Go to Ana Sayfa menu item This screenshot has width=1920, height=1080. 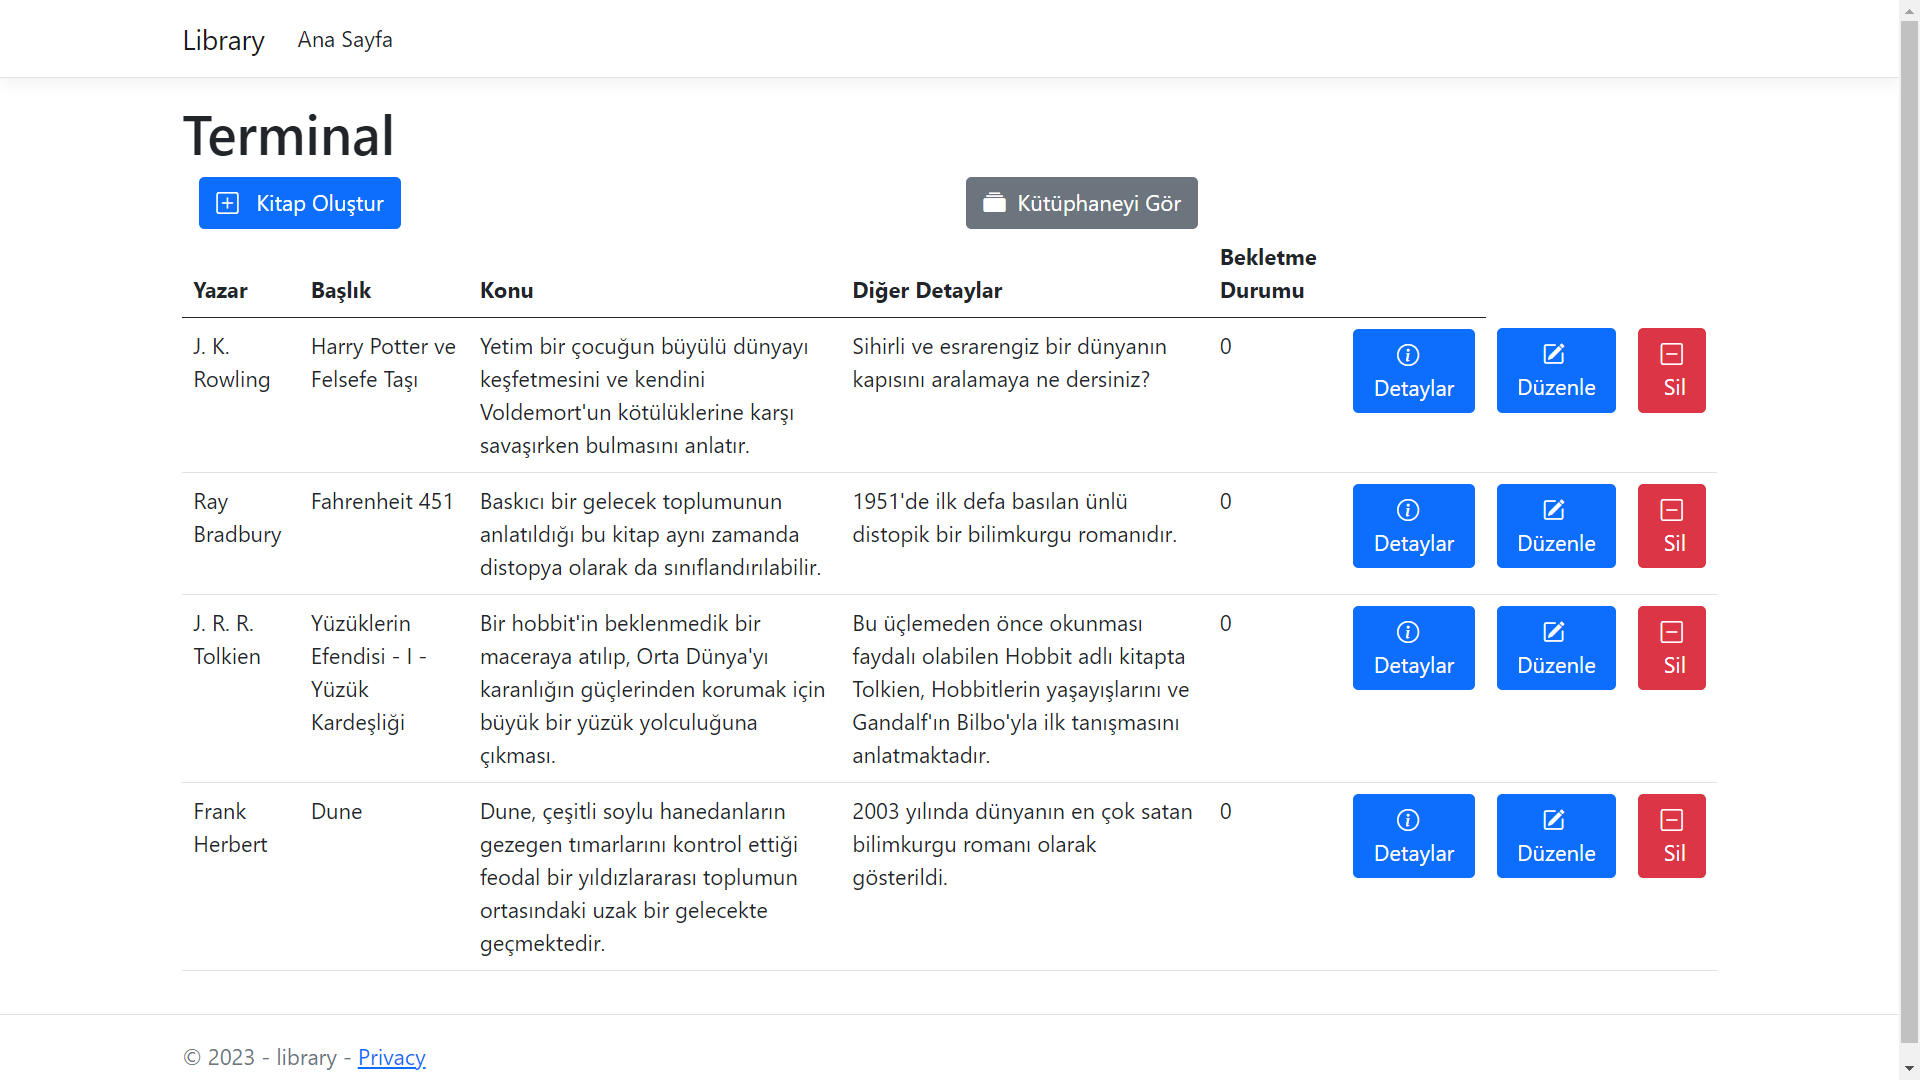coord(345,40)
